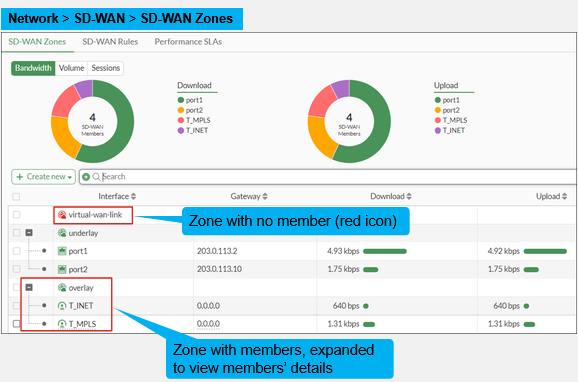Screen dimensions: 578x382
Task: Click T_INET in Upload legend
Action: pos(450,130)
